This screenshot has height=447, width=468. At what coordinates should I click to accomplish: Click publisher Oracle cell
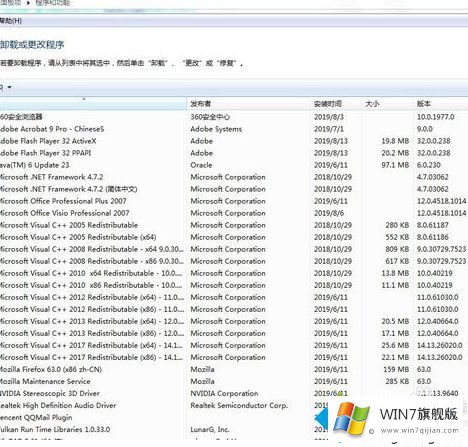[x=201, y=165]
